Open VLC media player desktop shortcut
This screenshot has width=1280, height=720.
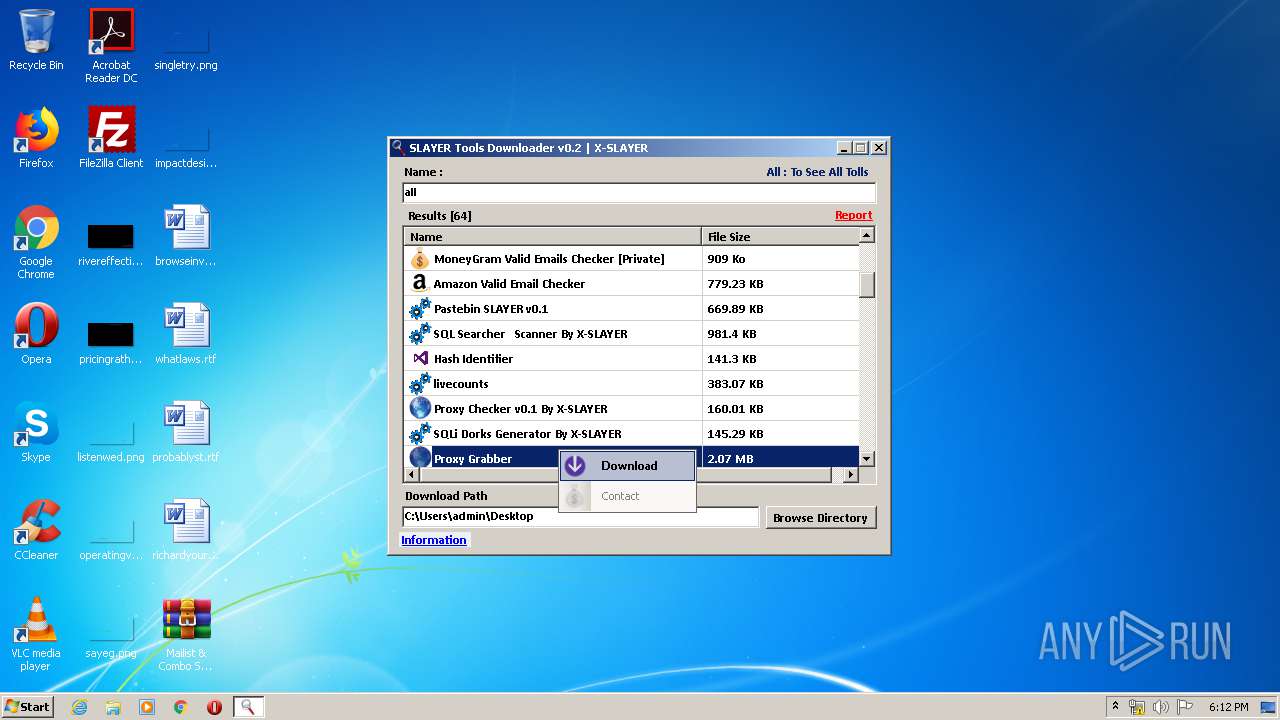(x=36, y=634)
